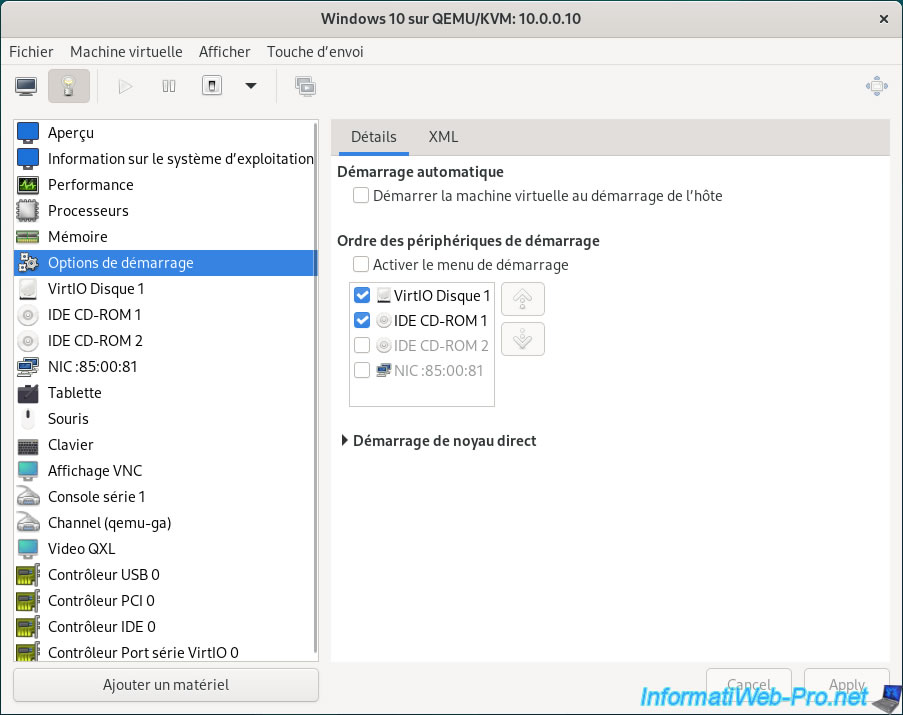Click Ajouter un matériel button
The image size is (903, 715).
(x=166, y=684)
